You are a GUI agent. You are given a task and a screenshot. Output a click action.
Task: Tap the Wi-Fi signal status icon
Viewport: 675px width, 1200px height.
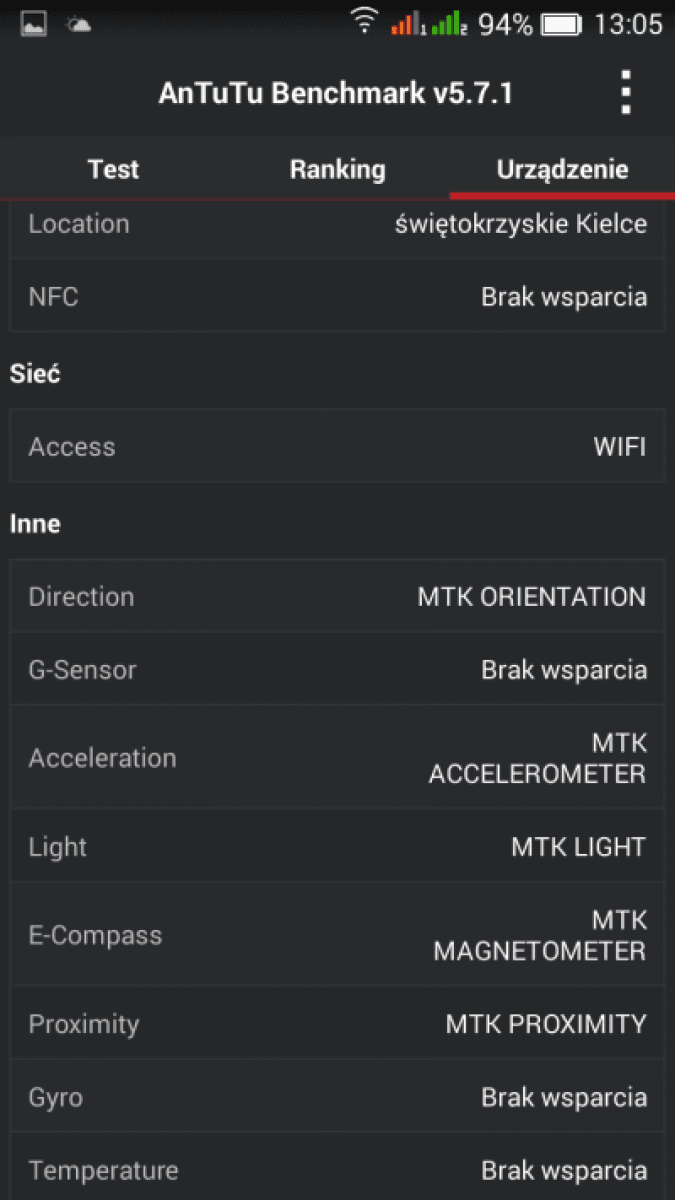point(364,22)
